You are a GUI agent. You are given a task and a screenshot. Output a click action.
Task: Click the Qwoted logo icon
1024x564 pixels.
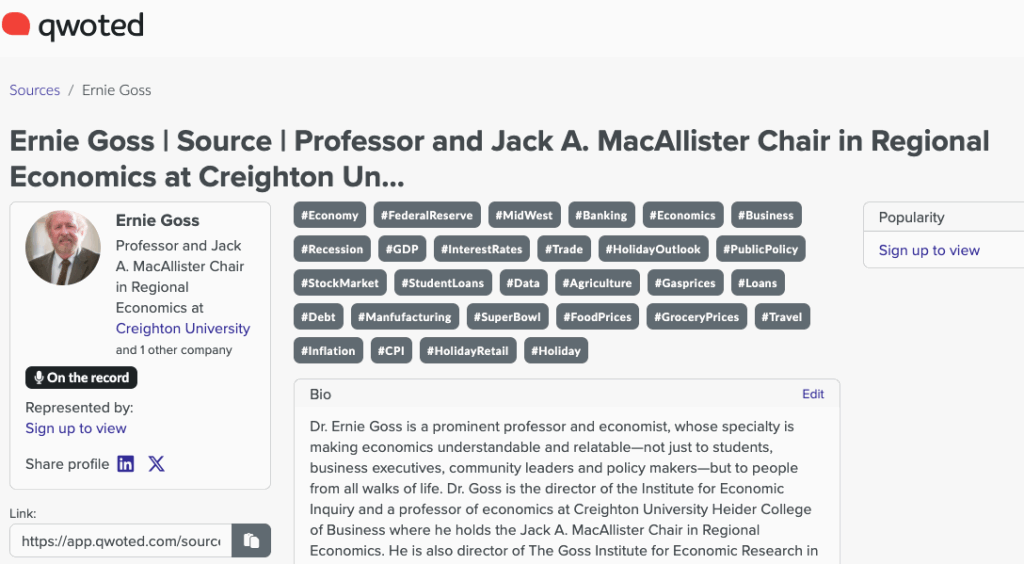(x=16, y=24)
